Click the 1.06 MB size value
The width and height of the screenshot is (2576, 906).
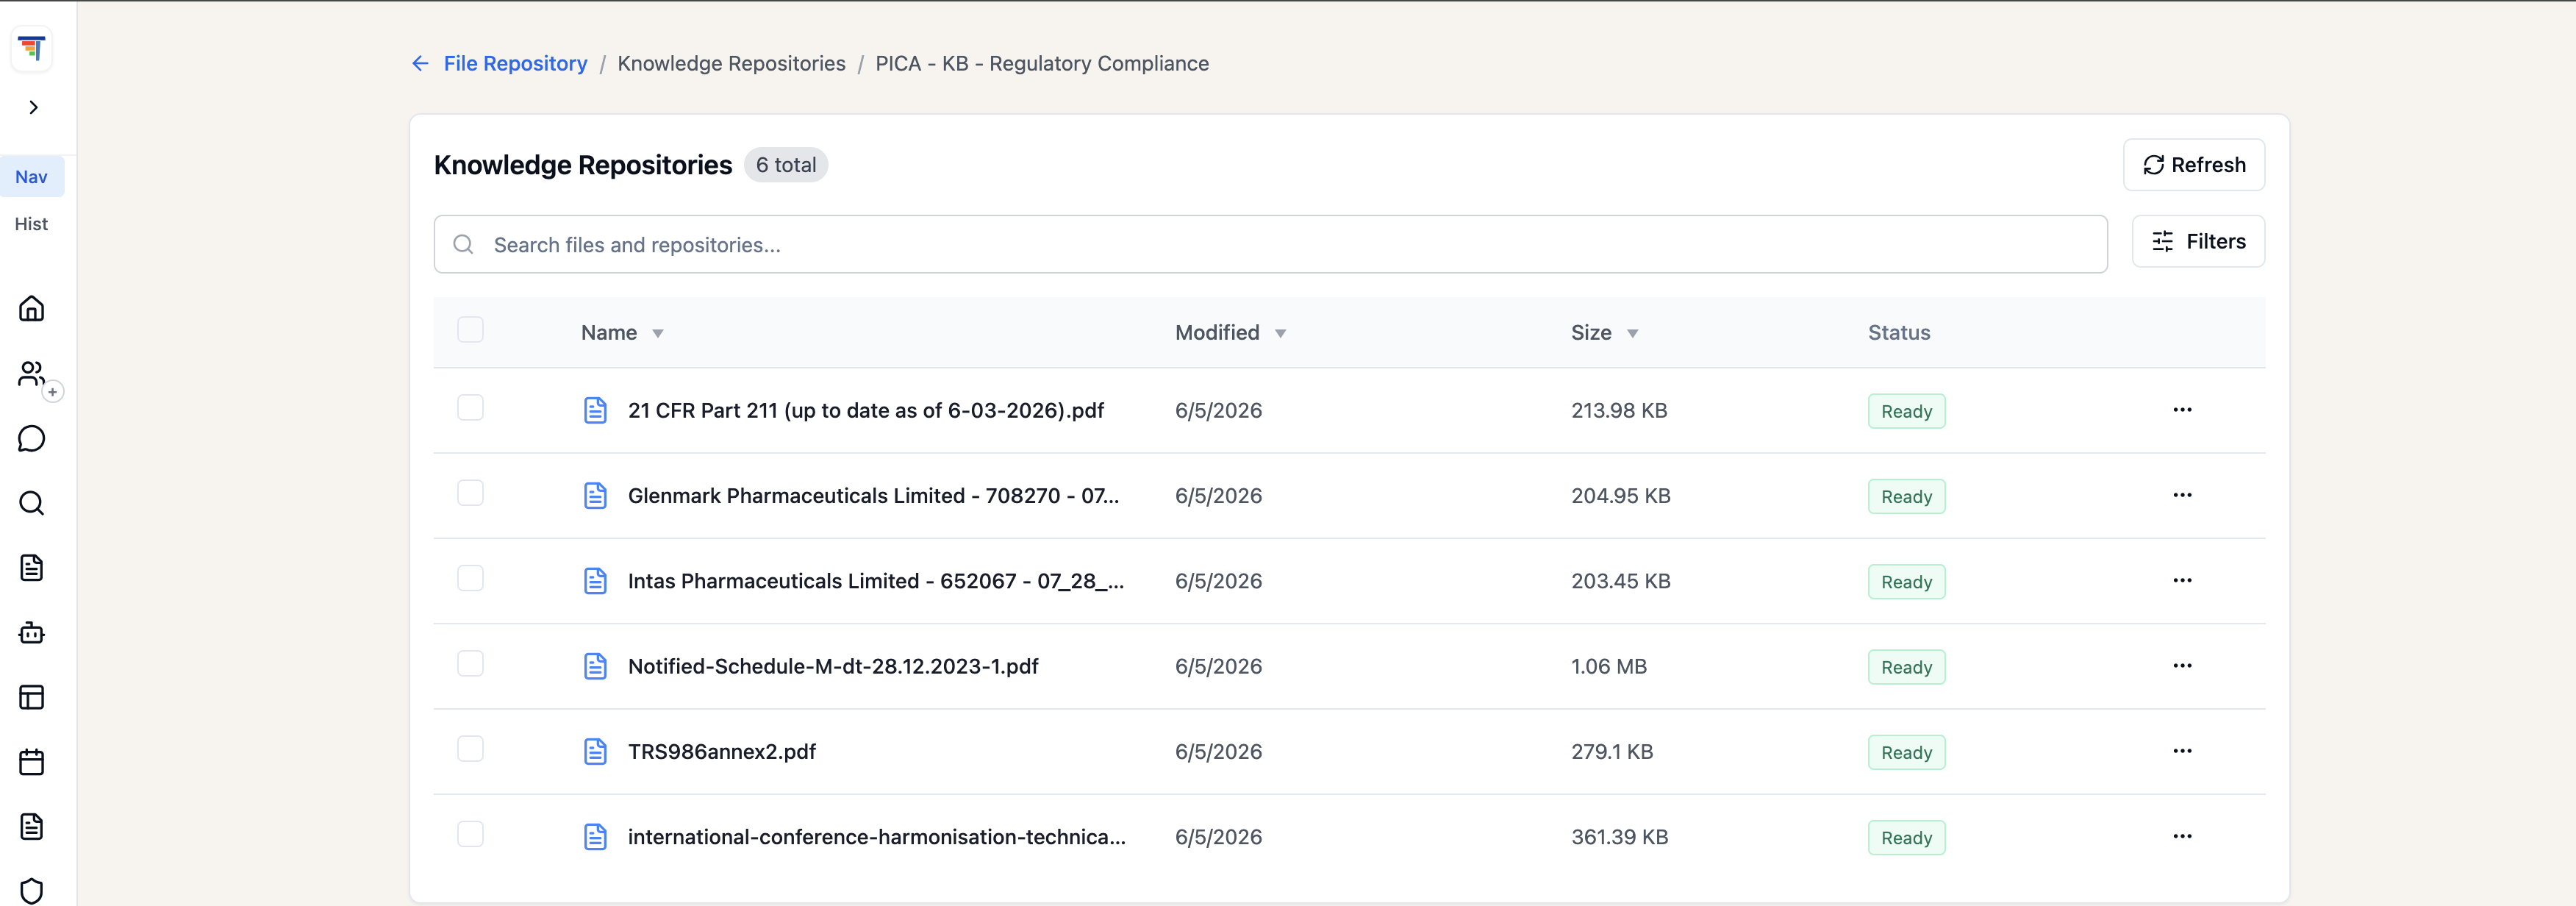click(x=1608, y=666)
